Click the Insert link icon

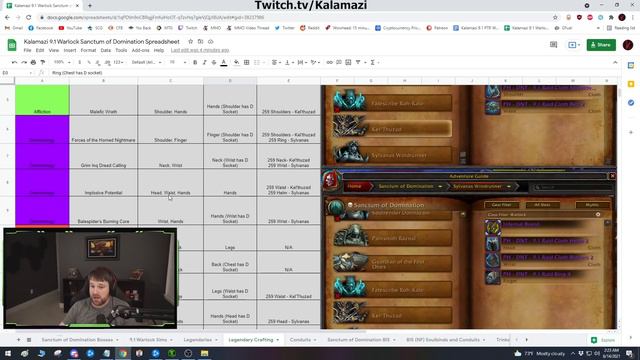point(329,62)
